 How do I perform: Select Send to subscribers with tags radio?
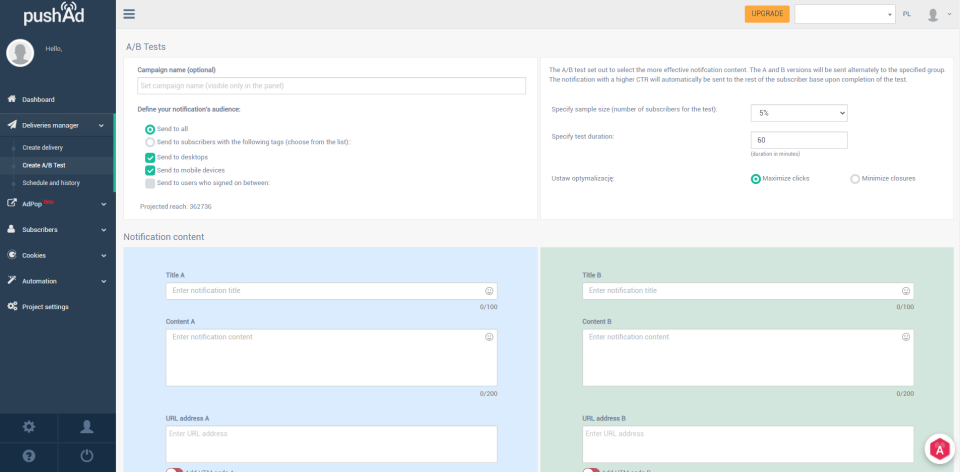click(150, 142)
